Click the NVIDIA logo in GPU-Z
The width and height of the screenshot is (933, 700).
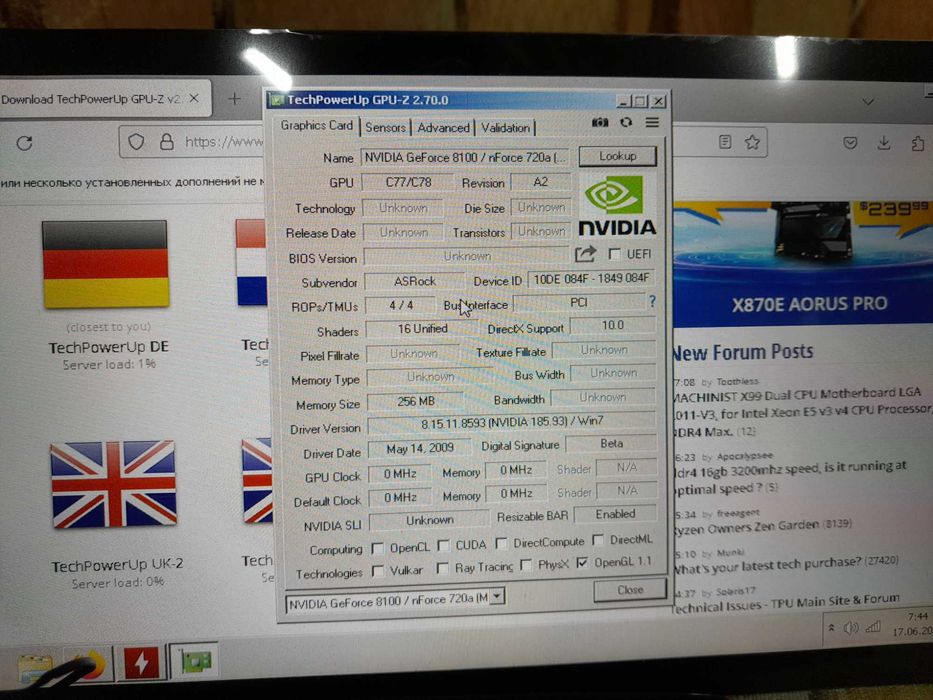click(617, 205)
